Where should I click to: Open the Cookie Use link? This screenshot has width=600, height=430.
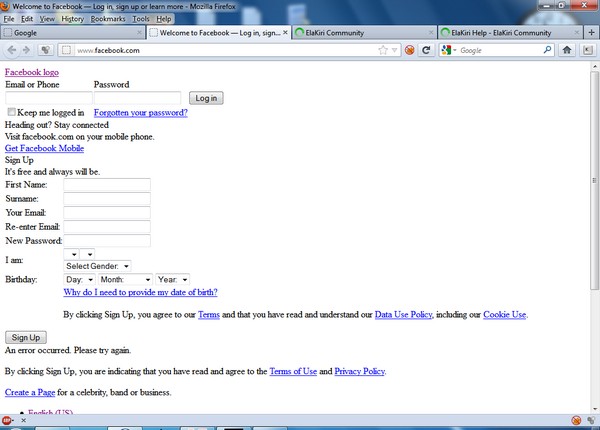pyautogui.click(x=505, y=315)
